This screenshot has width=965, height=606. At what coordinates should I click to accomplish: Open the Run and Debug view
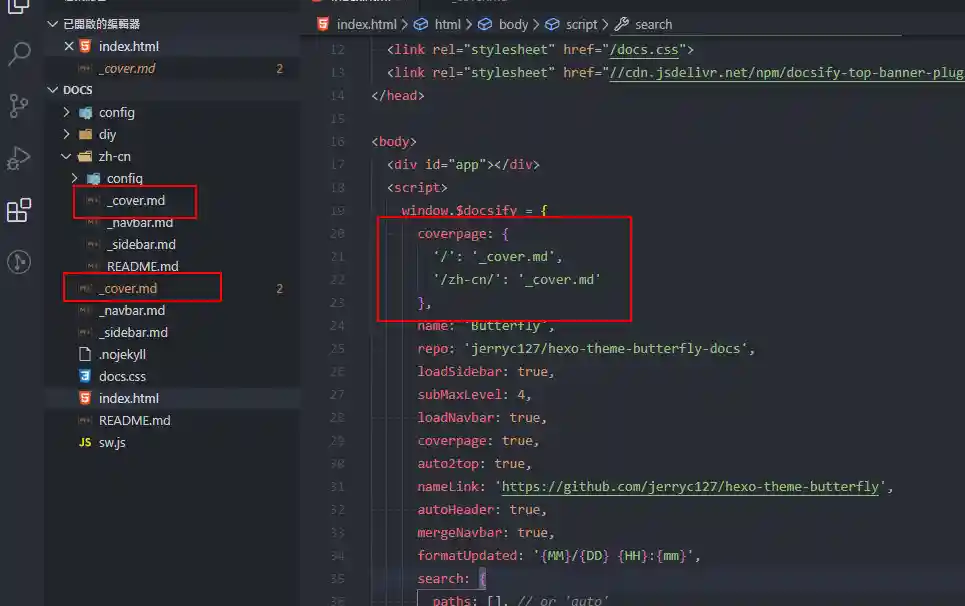[18, 158]
